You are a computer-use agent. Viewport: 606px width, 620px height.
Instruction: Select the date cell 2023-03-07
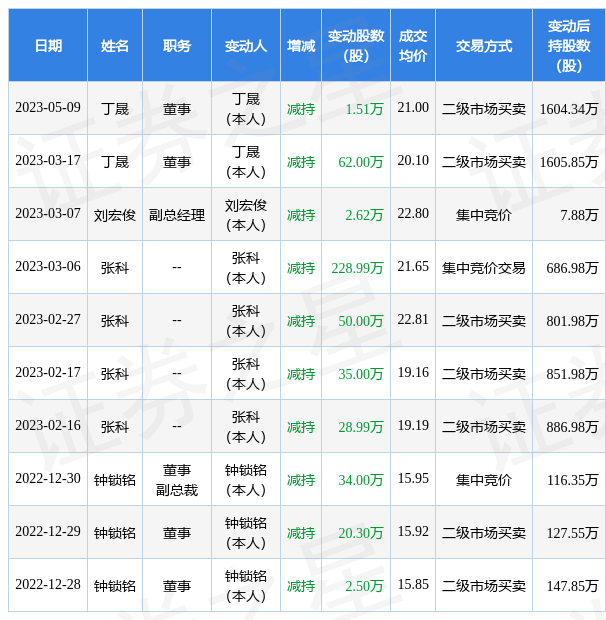point(48,214)
